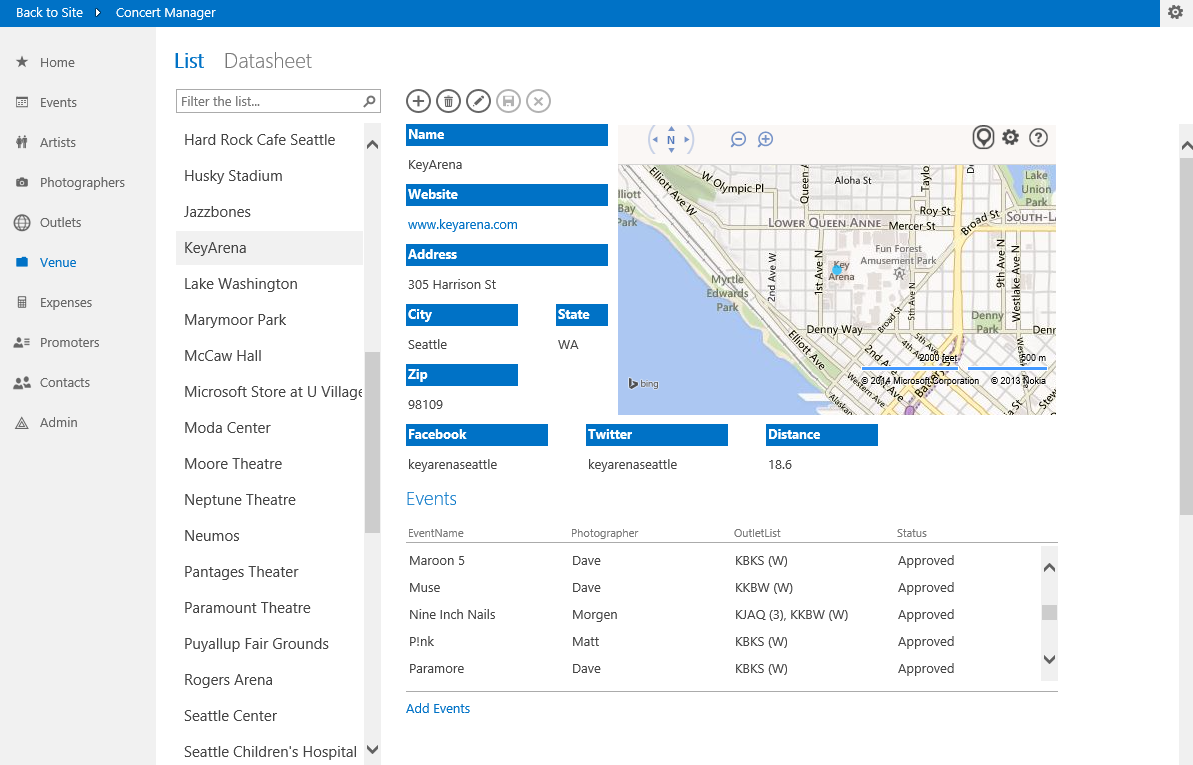Zoom in the map with plus icon

(765, 139)
